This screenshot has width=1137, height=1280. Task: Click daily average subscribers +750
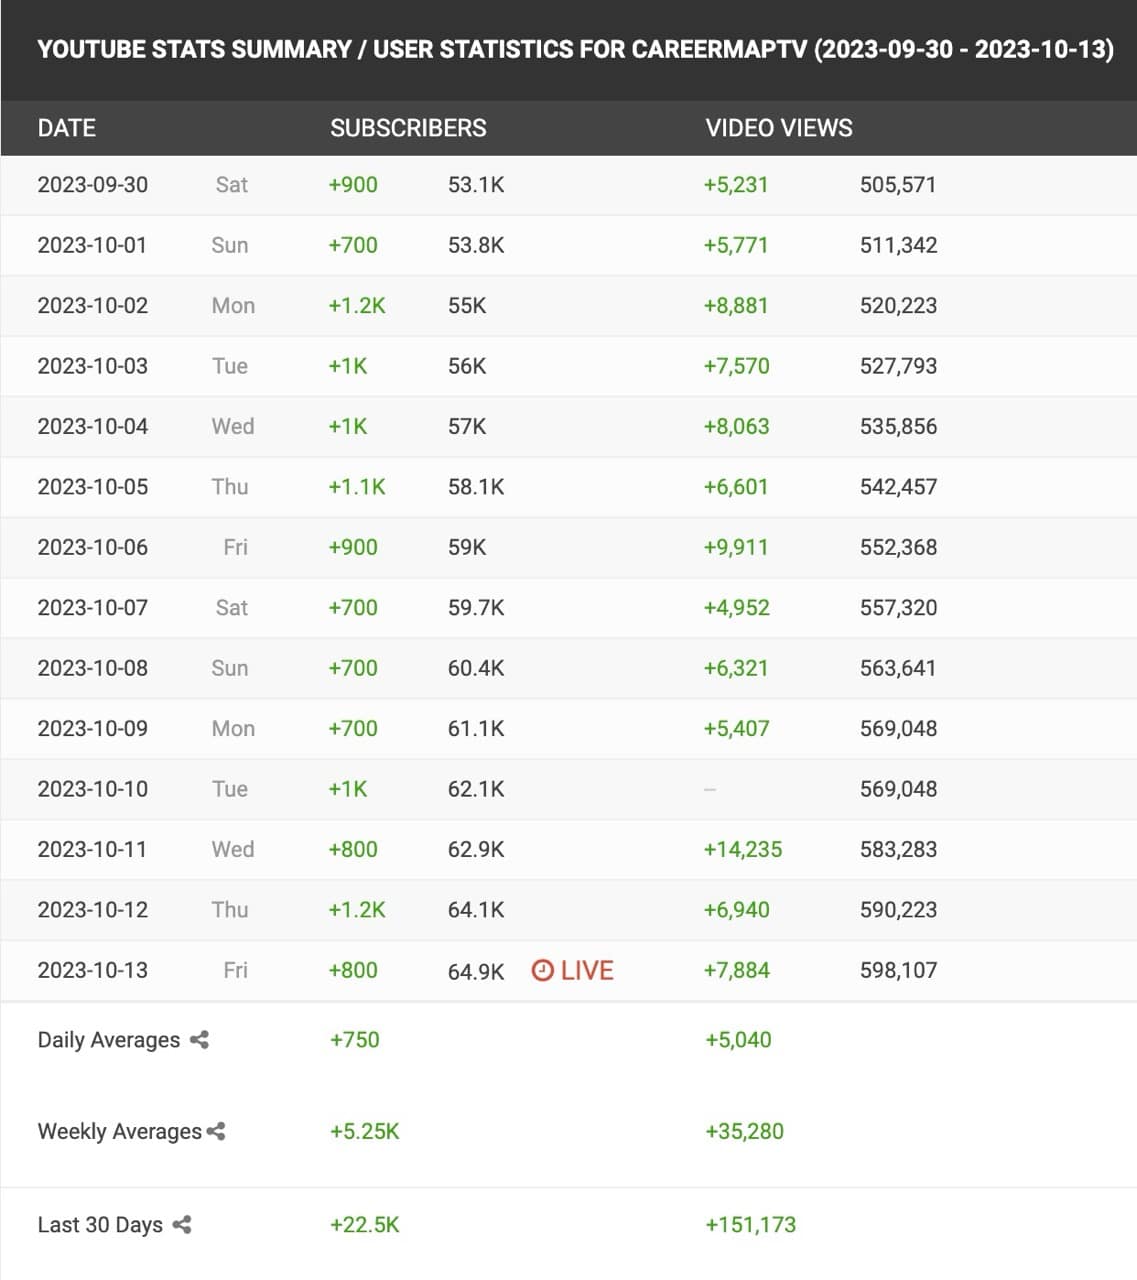click(x=355, y=1040)
